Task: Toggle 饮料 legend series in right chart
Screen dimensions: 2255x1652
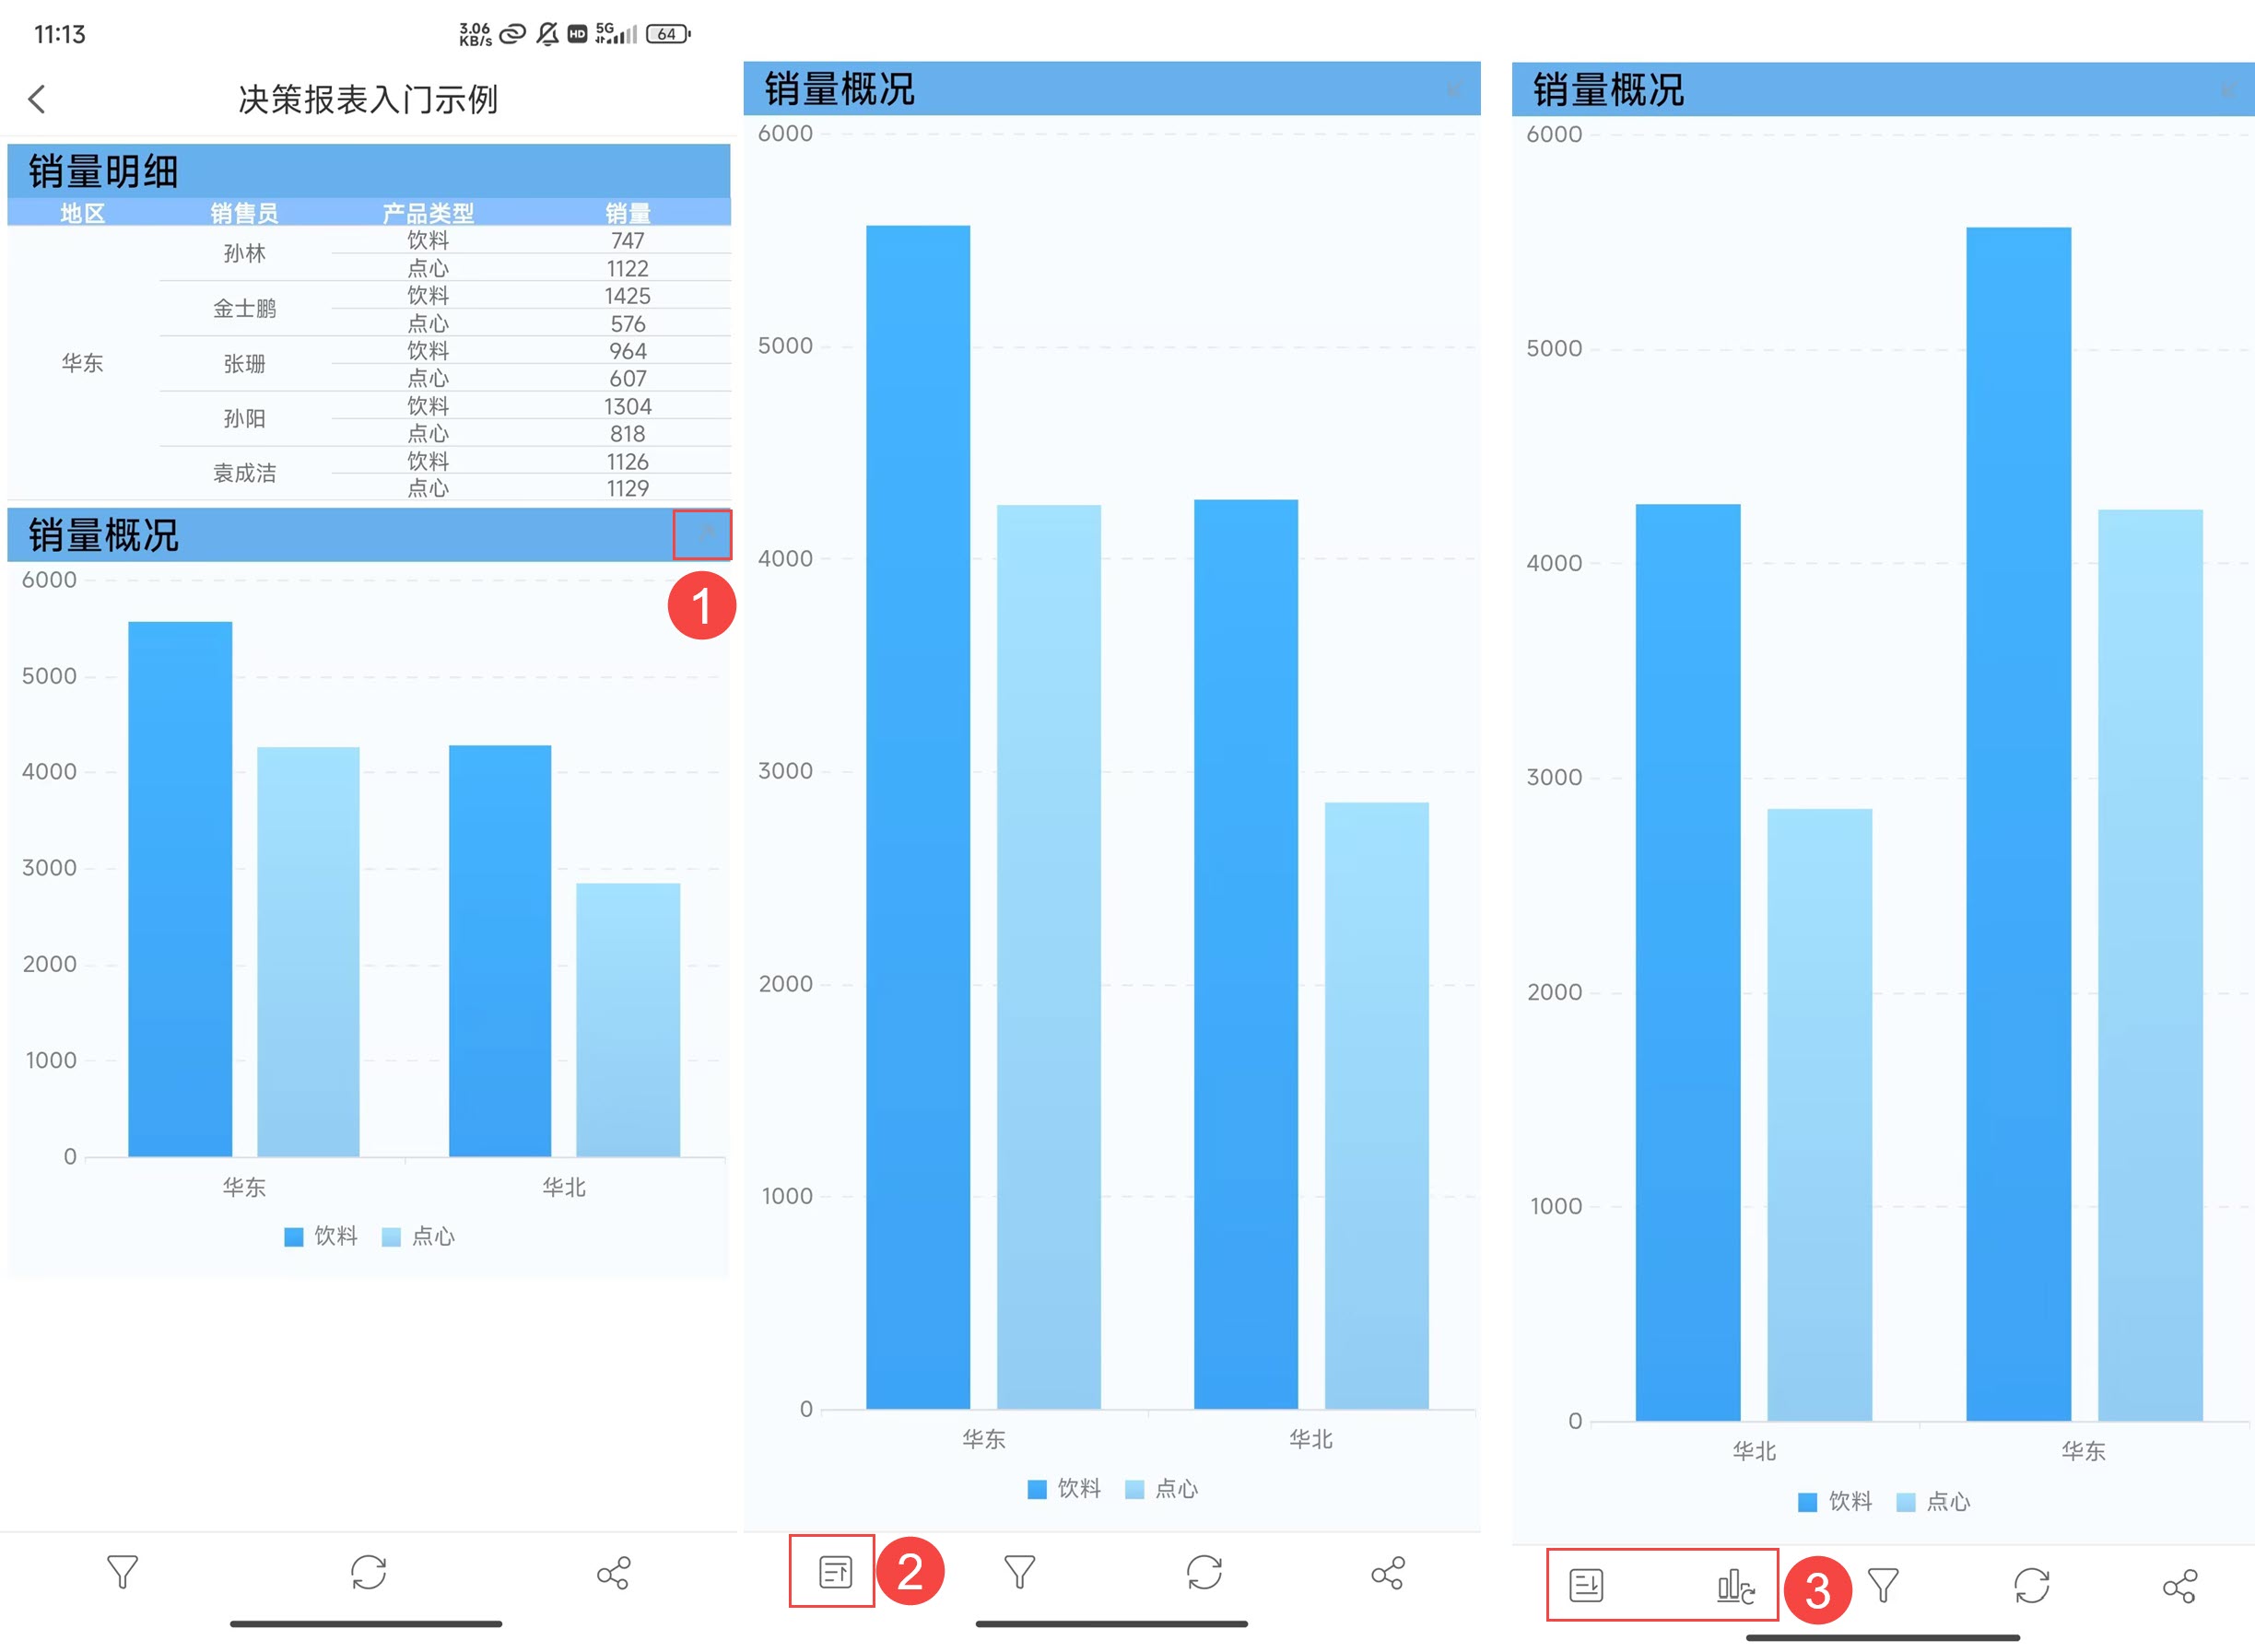Action: pyautogui.click(x=1835, y=1502)
